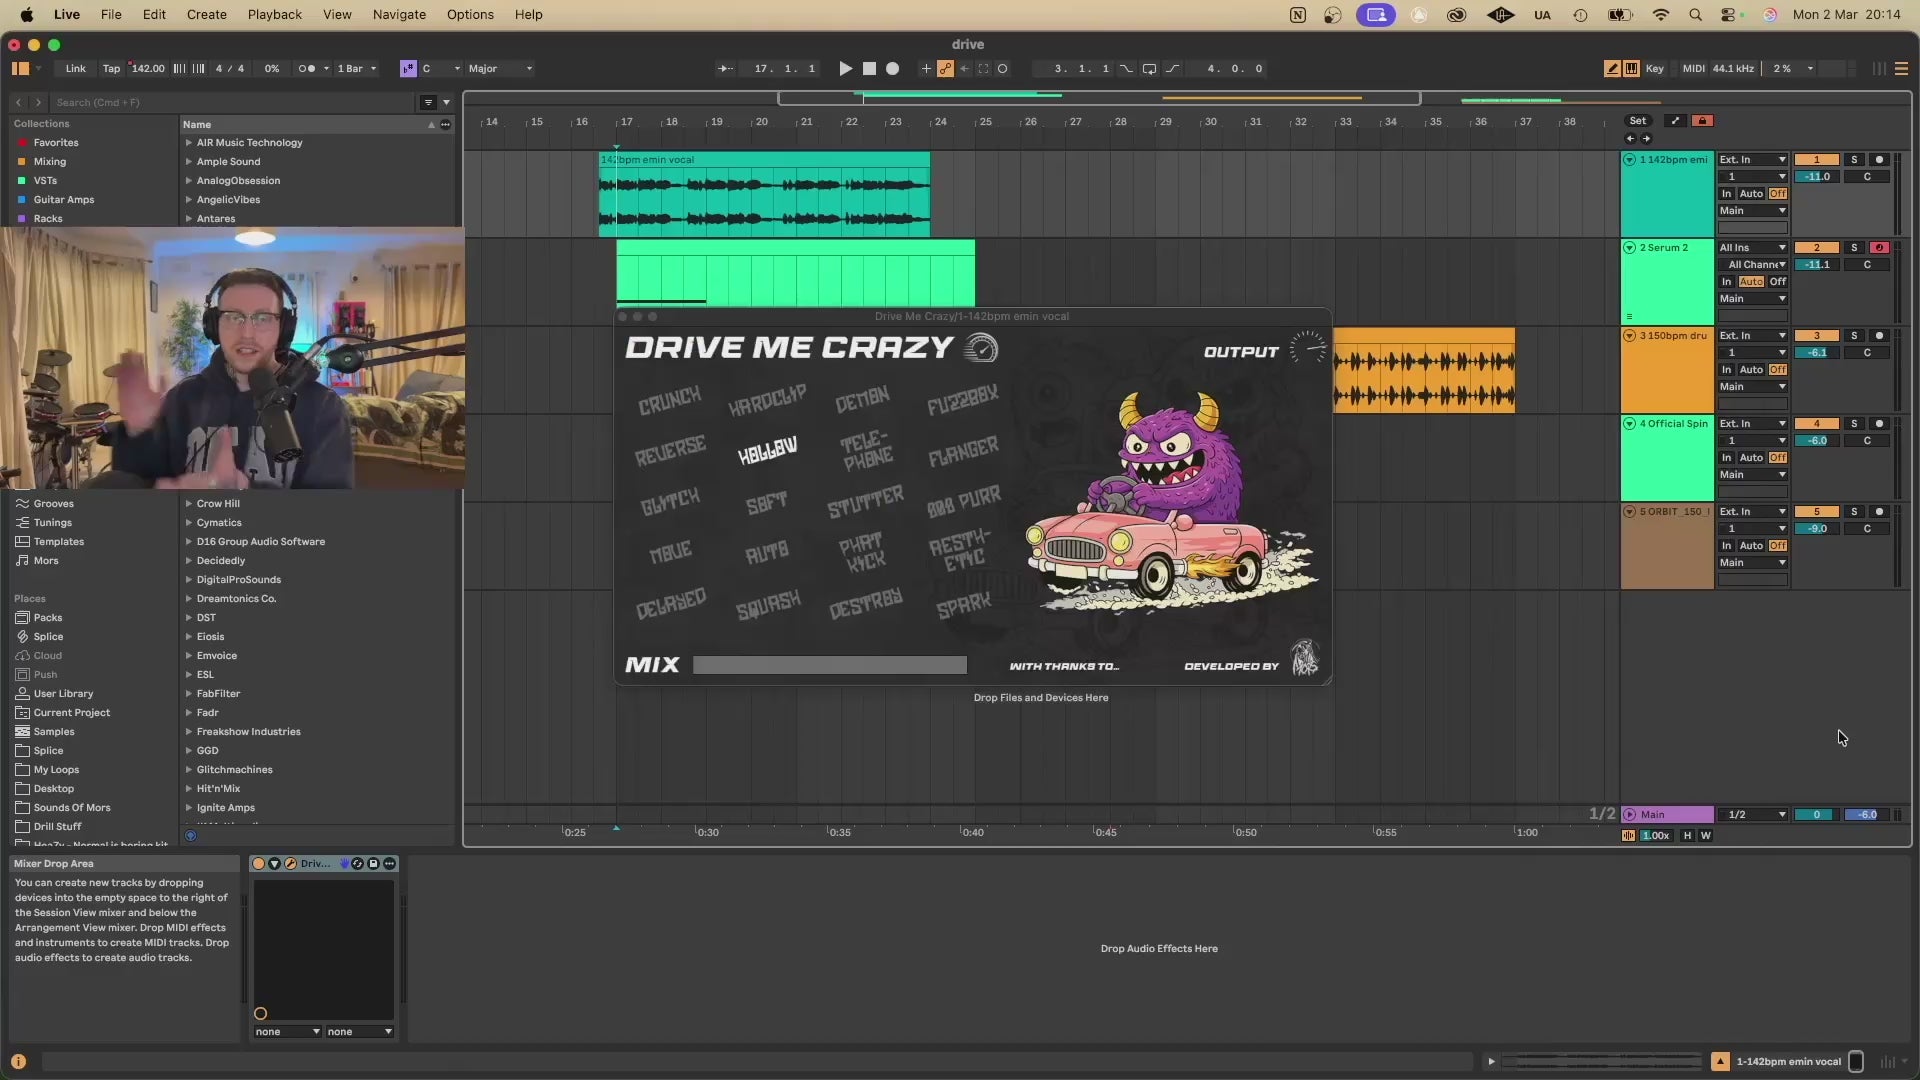Click the Drive device activator circle

click(259, 863)
